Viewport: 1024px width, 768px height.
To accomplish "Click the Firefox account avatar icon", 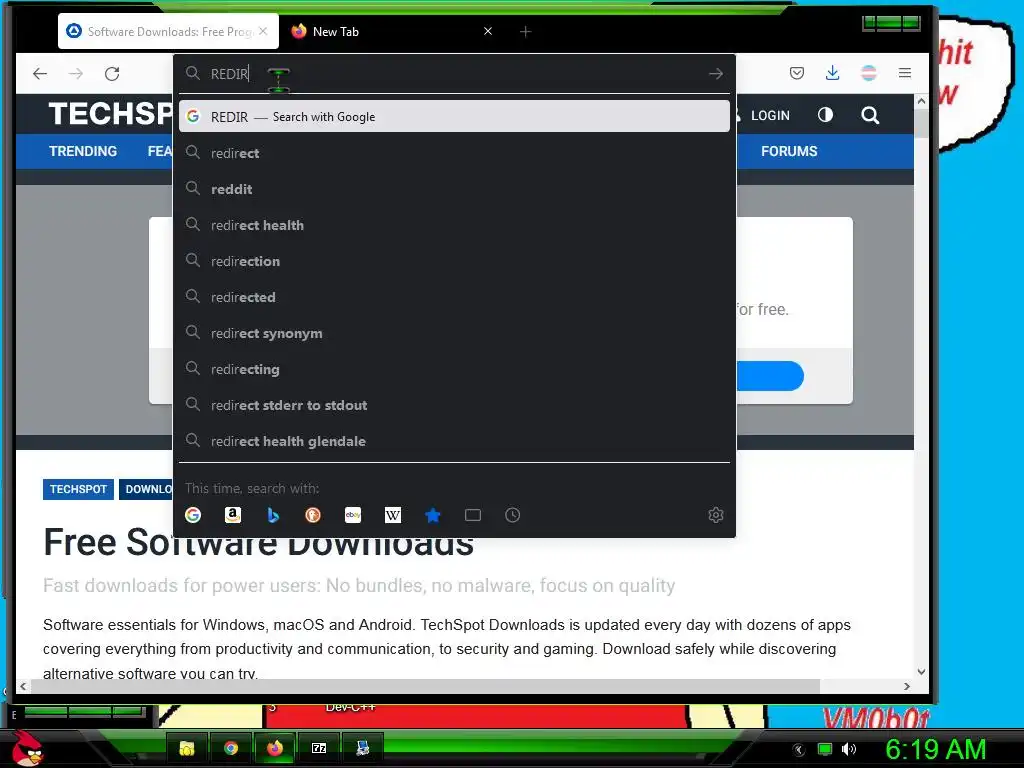I will coord(869,73).
